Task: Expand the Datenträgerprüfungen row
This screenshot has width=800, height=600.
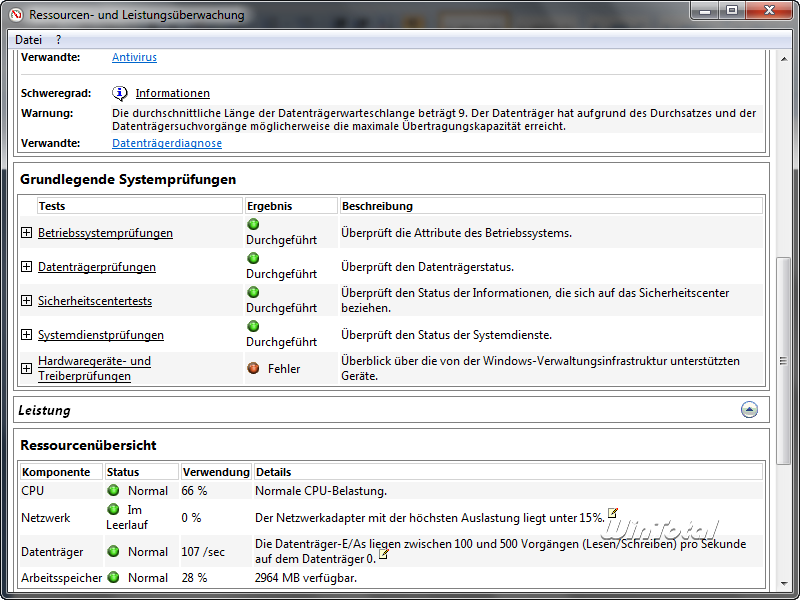Action: [27, 267]
